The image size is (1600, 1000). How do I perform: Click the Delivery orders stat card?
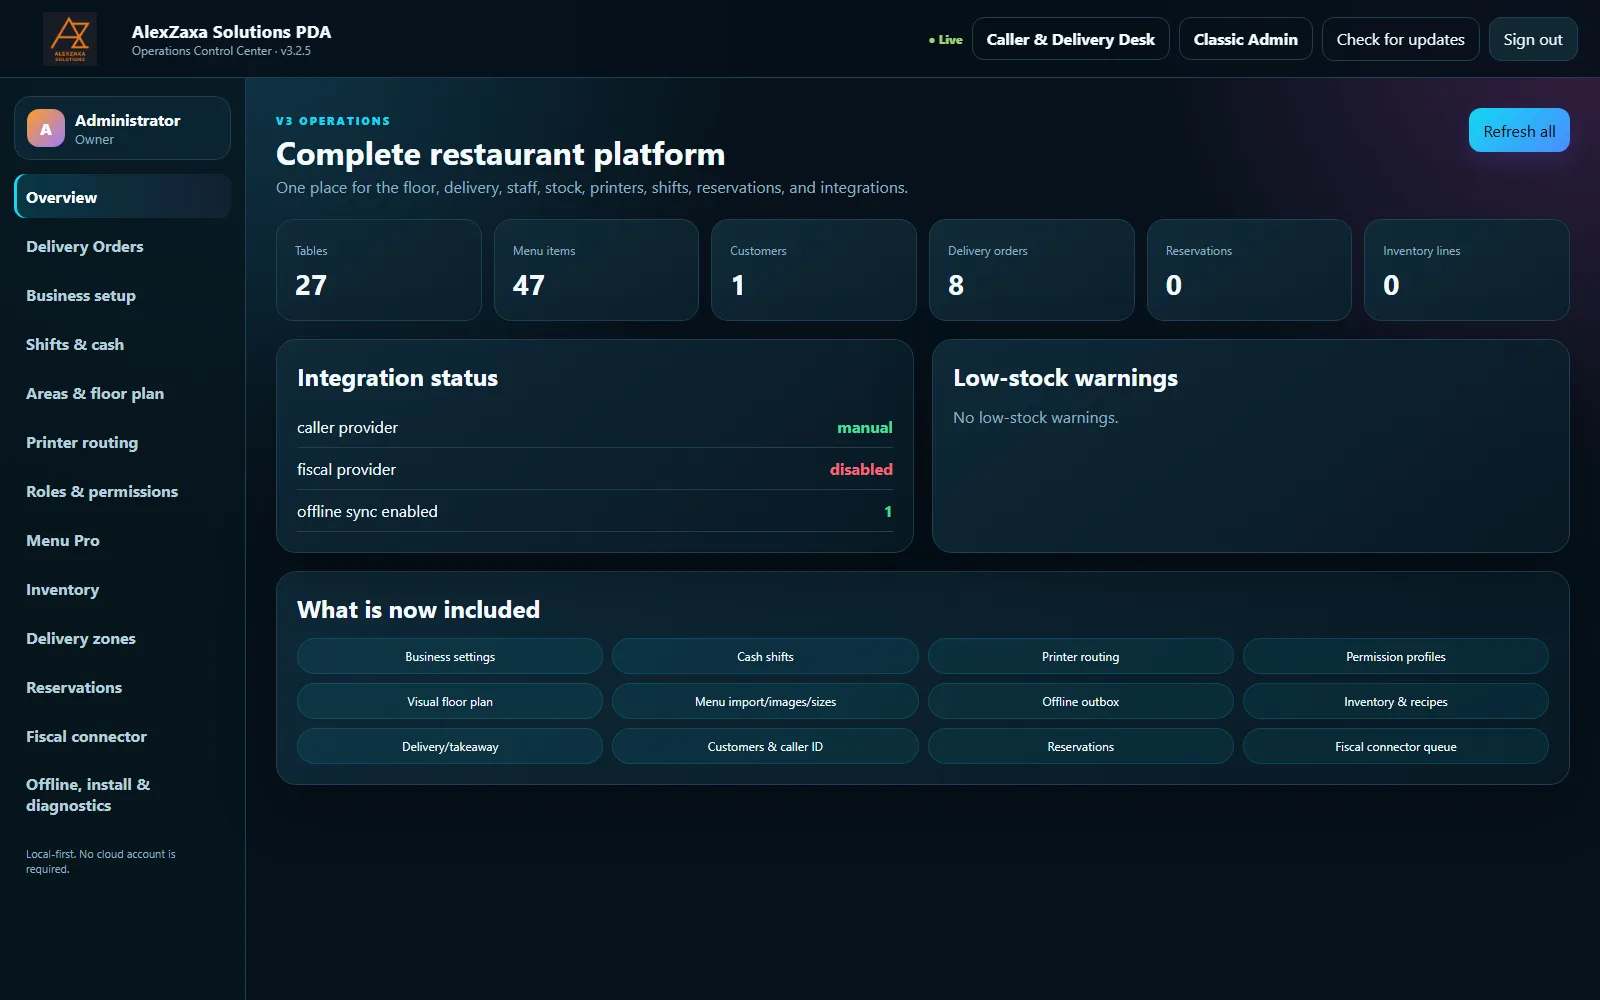tap(1032, 270)
